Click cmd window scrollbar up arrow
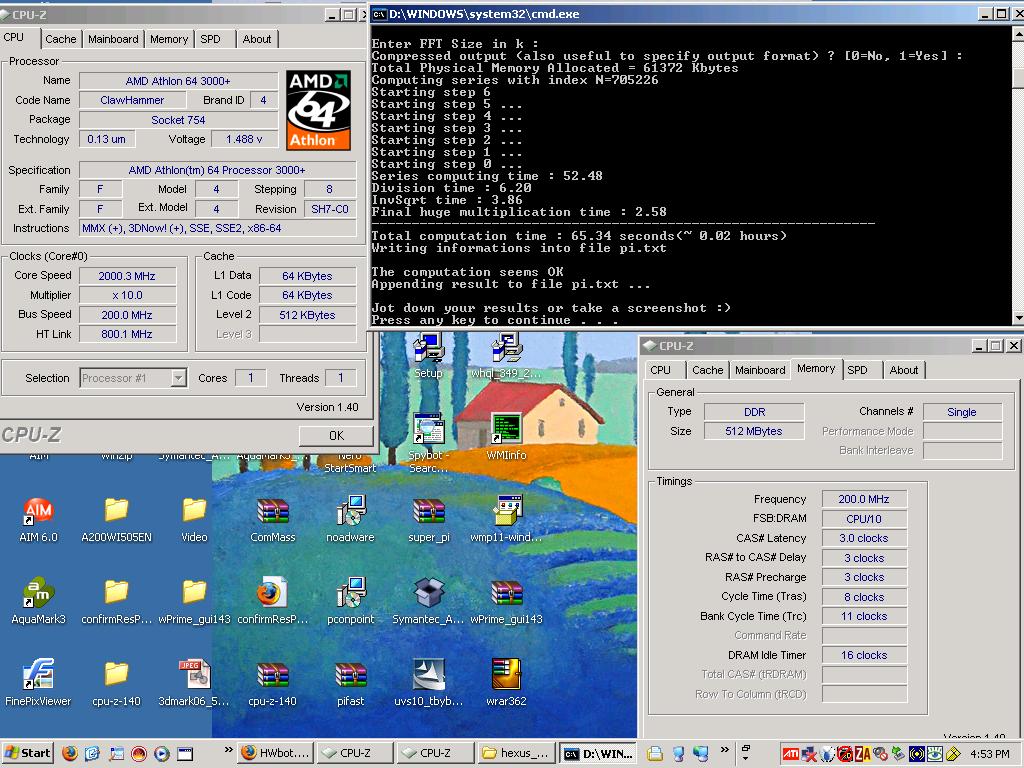 [1017, 33]
